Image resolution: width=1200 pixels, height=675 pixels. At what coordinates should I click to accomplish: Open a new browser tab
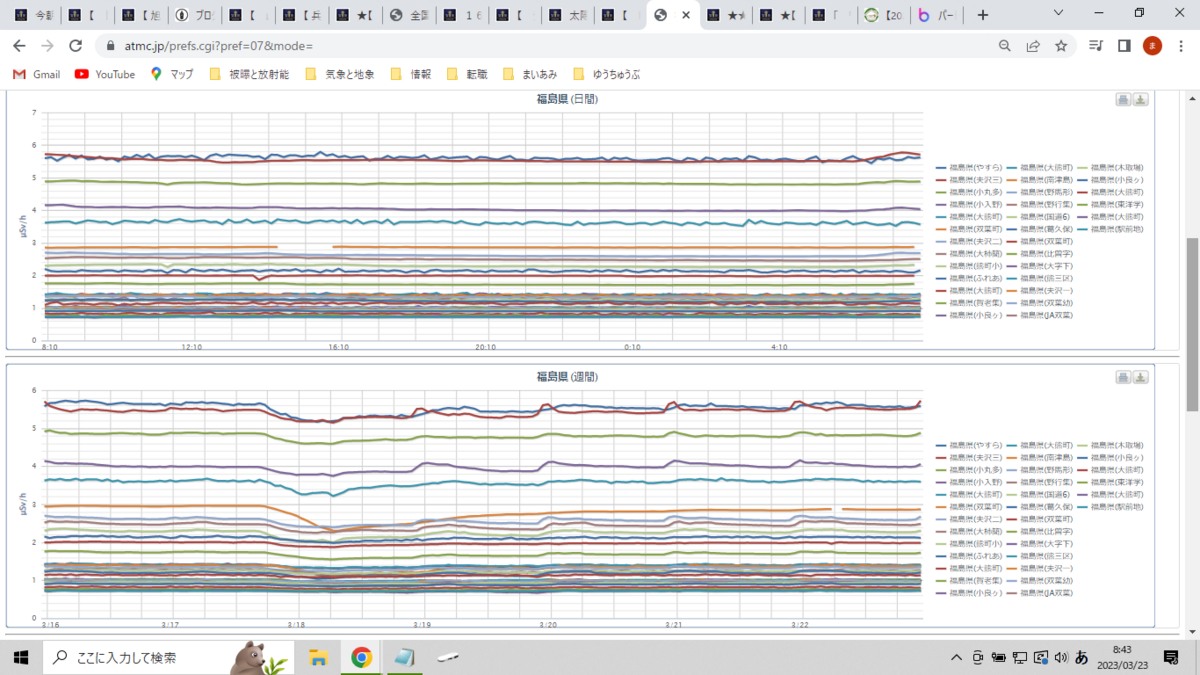pos(983,15)
